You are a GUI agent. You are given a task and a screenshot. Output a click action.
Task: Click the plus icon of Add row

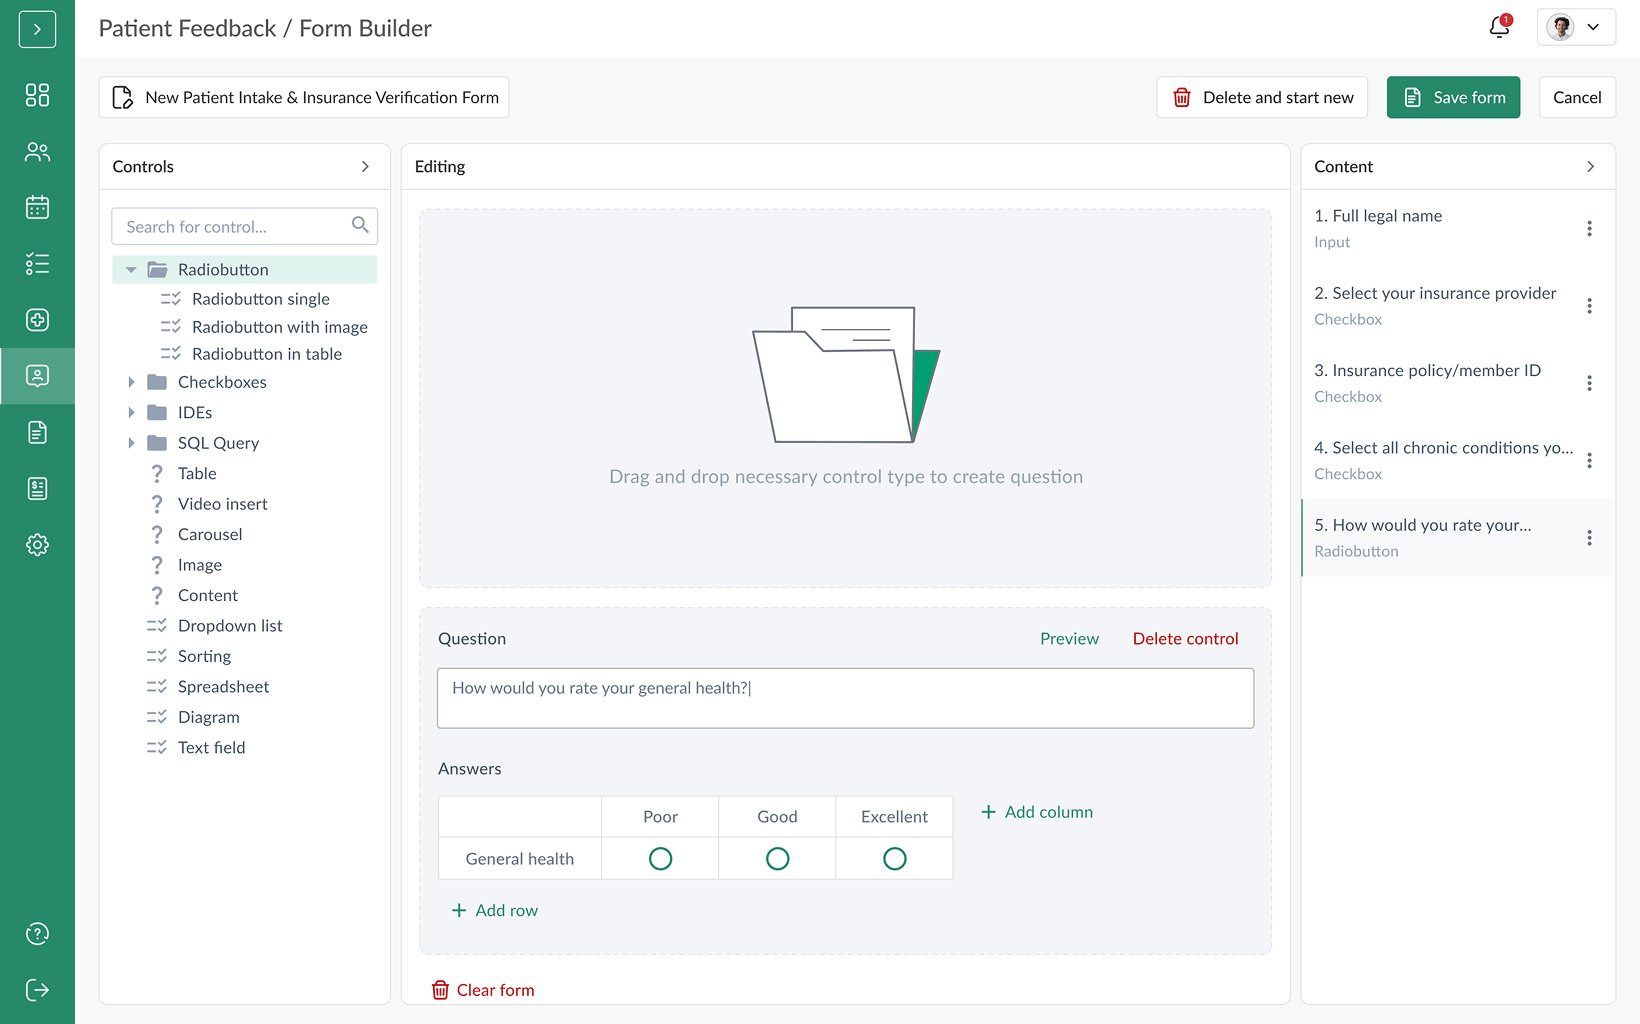[x=459, y=910]
